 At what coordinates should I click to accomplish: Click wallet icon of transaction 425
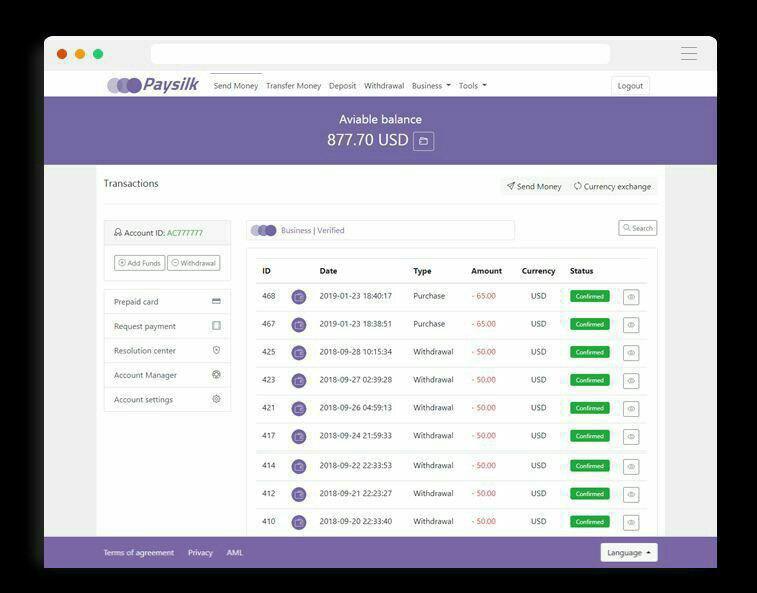coord(299,353)
